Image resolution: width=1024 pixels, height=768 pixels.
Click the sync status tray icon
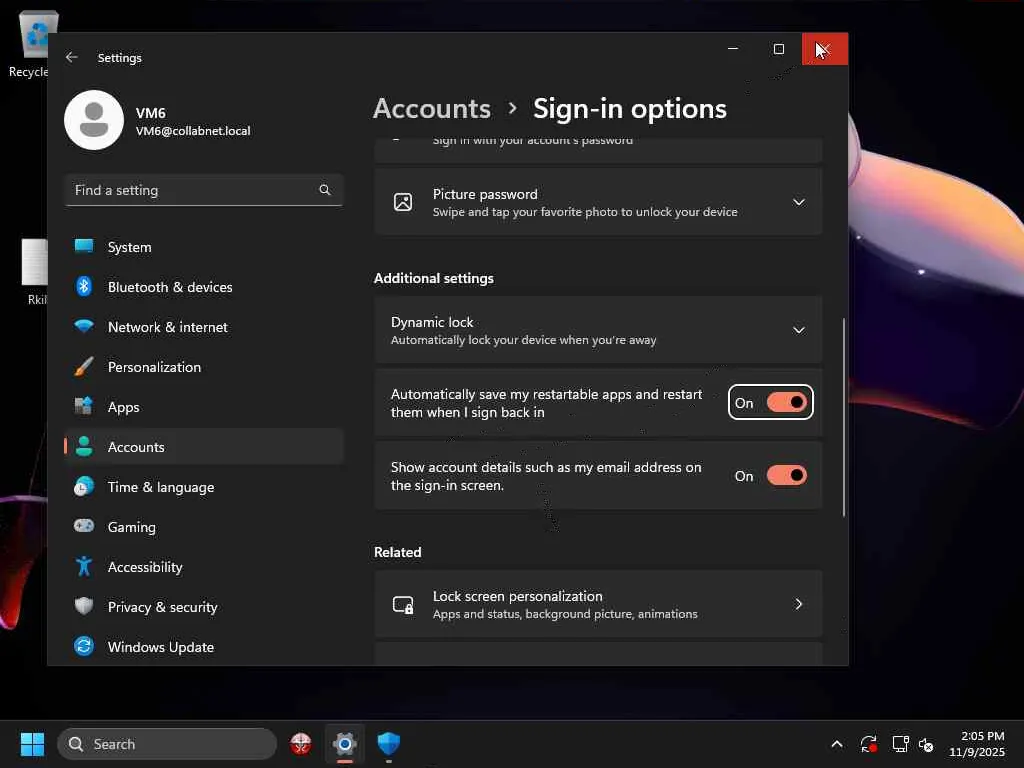pos(869,744)
